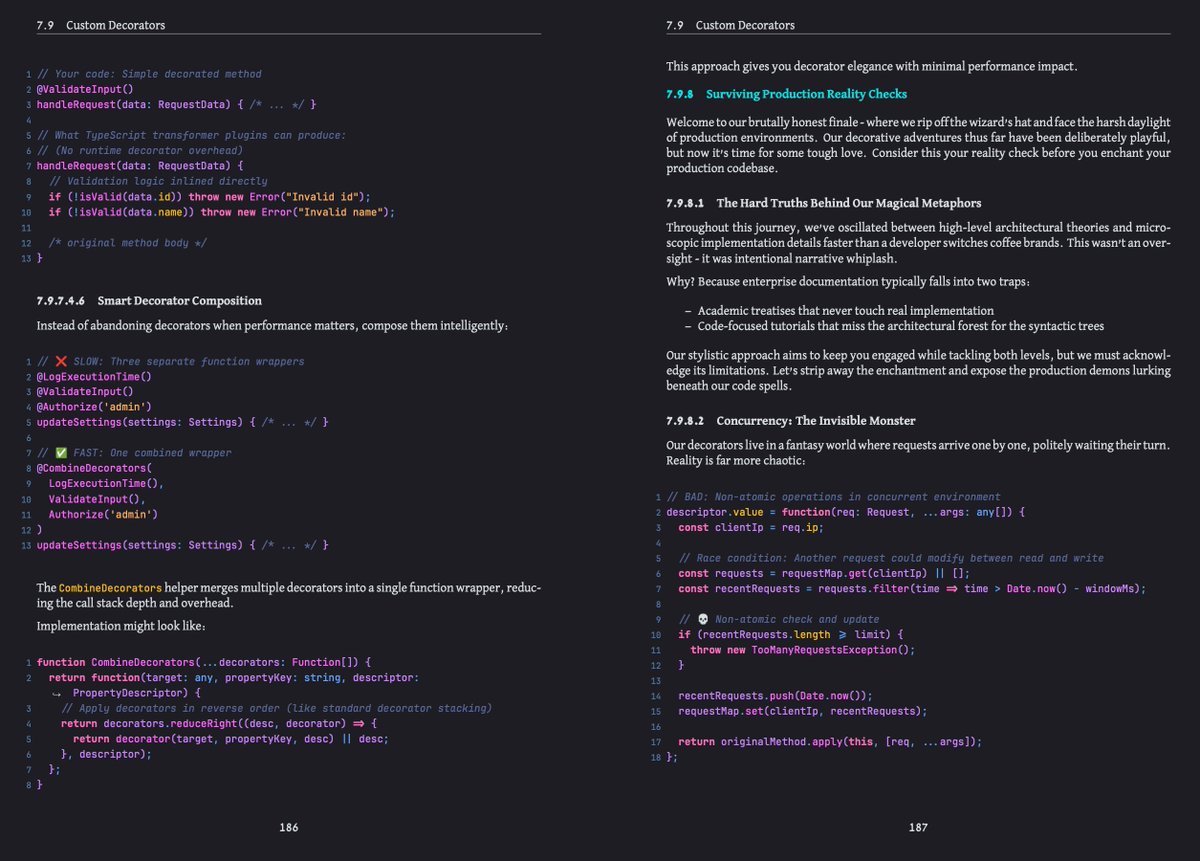
Task: Click the comment "// BAD: Non-atomic operations in concurrent environment"
Action: coord(833,497)
